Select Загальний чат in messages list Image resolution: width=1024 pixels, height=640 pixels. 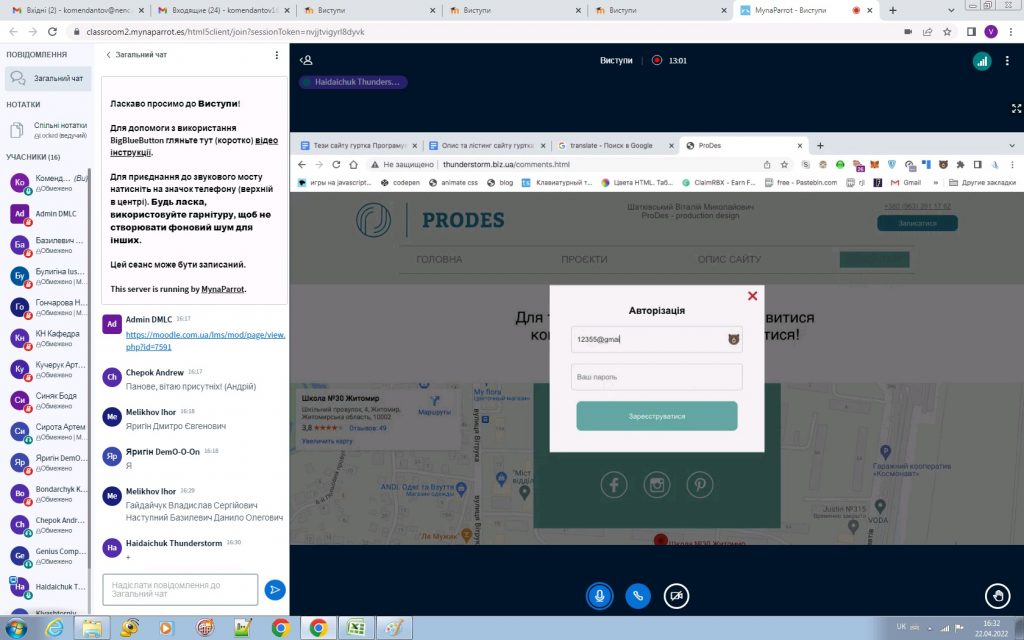46,78
